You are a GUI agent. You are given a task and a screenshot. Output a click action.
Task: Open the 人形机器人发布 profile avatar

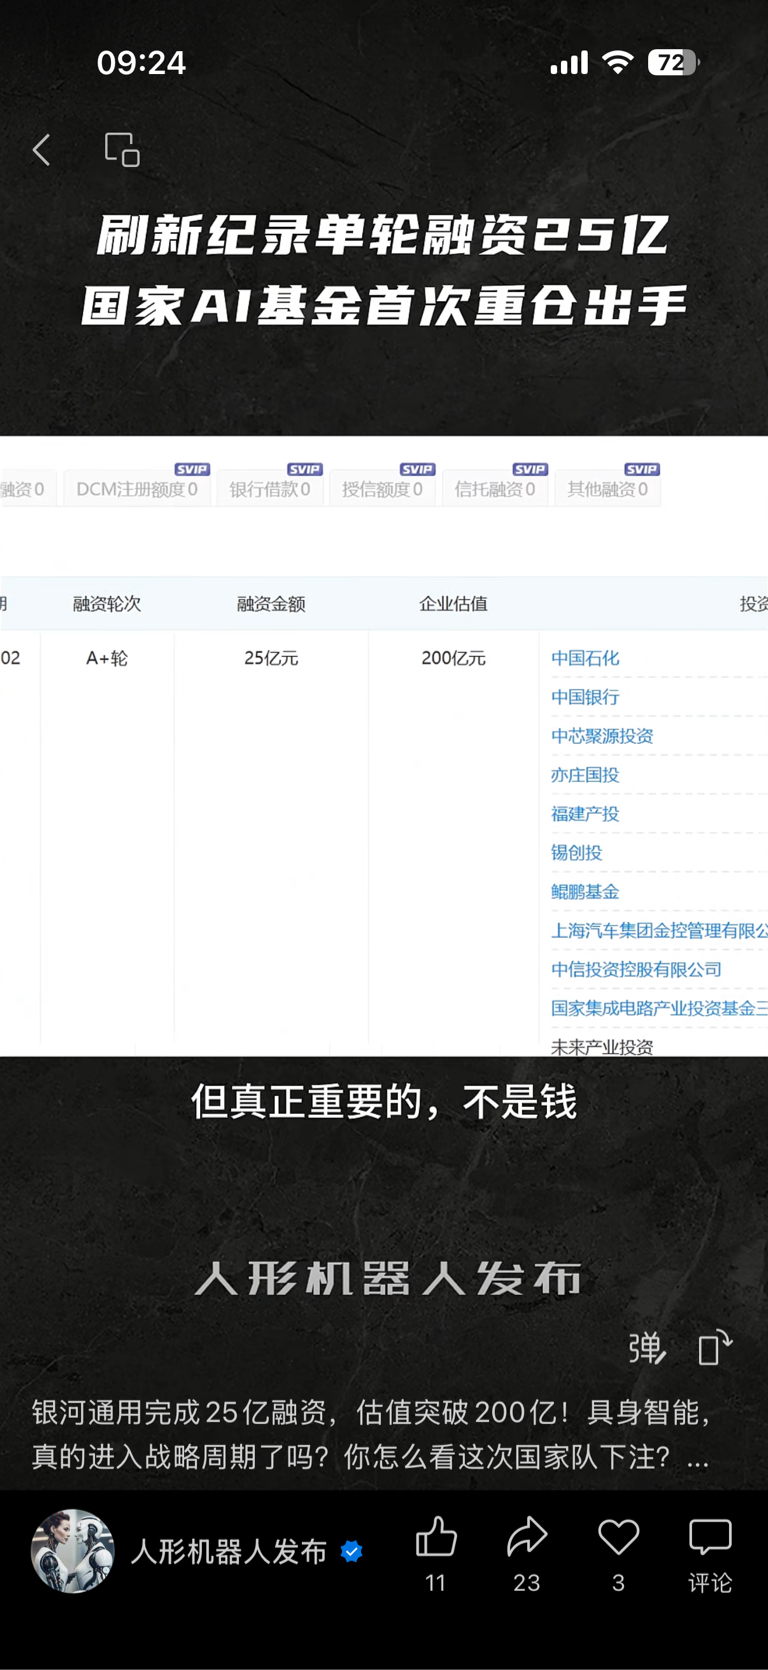[x=73, y=1550]
